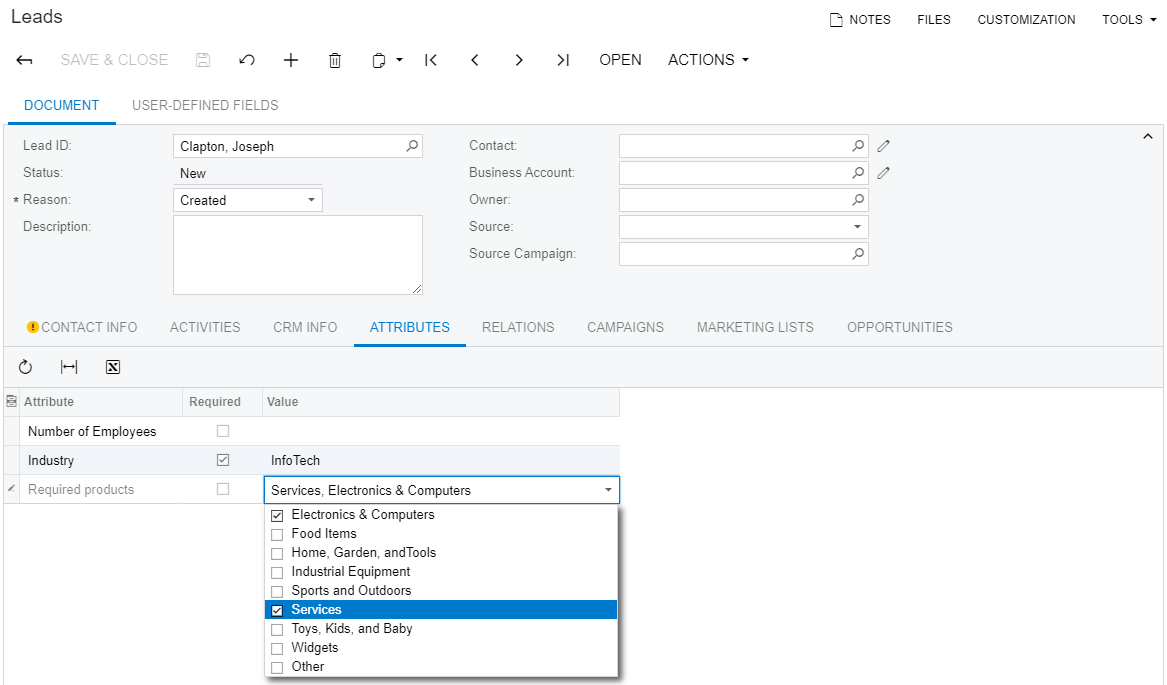Screen dimensions: 1167x685
Task: Click the back arrow icon in toolbar
Action: click(x=25, y=60)
